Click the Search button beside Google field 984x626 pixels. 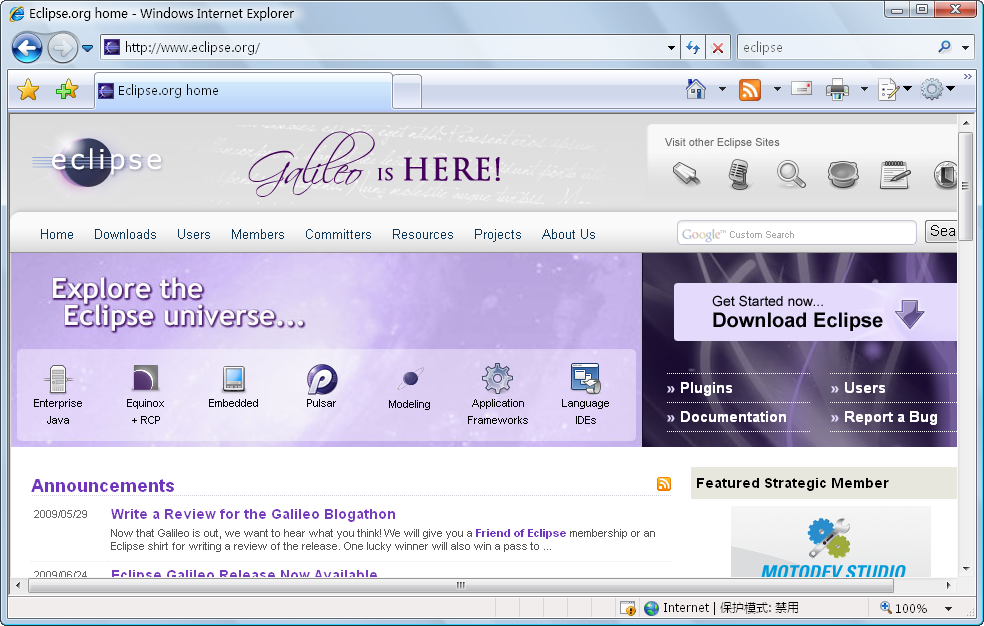pos(941,231)
